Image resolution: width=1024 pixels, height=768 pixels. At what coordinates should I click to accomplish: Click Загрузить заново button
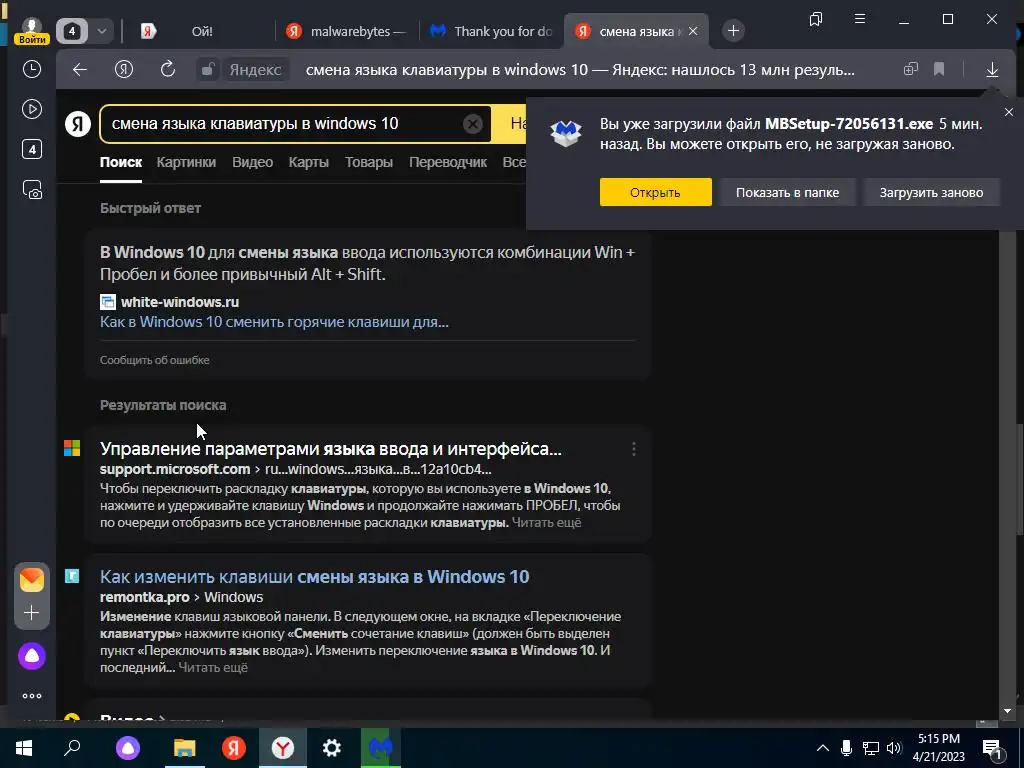(x=931, y=193)
